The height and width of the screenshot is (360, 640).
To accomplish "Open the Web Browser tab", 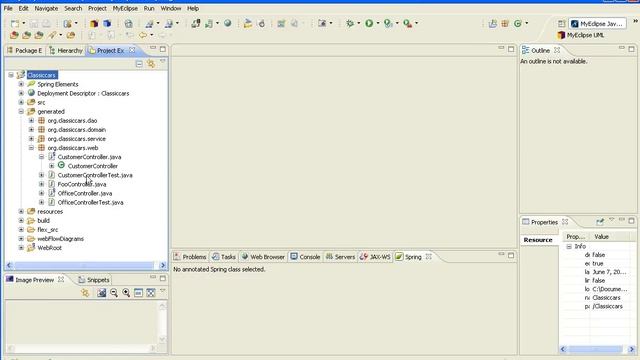I will tap(263, 257).
